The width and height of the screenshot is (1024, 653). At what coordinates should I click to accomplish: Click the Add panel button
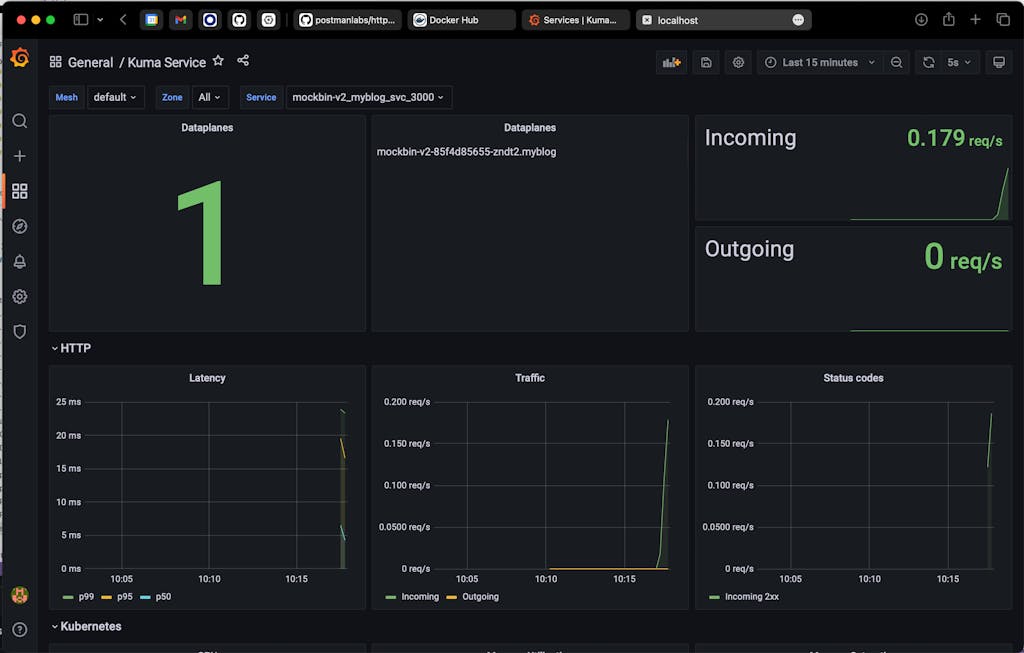670,62
